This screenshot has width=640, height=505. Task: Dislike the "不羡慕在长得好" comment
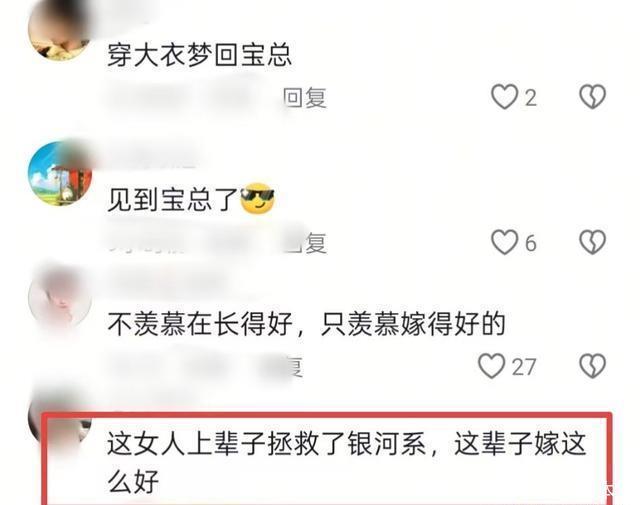[592, 366]
